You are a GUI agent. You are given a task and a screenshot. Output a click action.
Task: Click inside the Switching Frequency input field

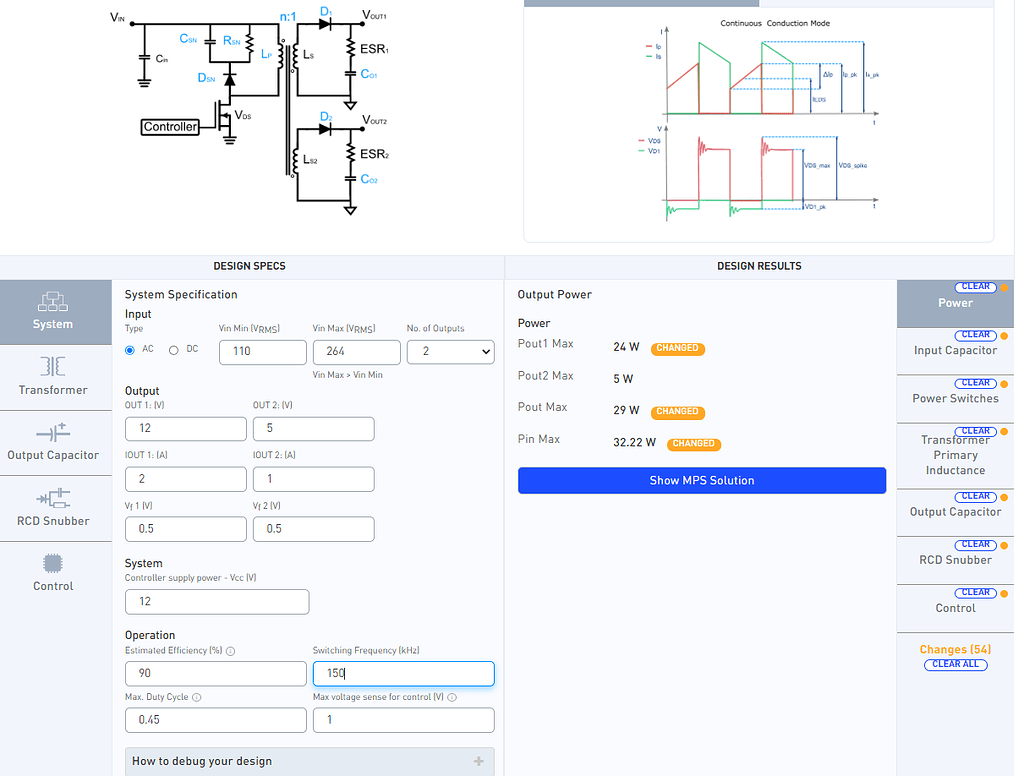tap(403, 673)
